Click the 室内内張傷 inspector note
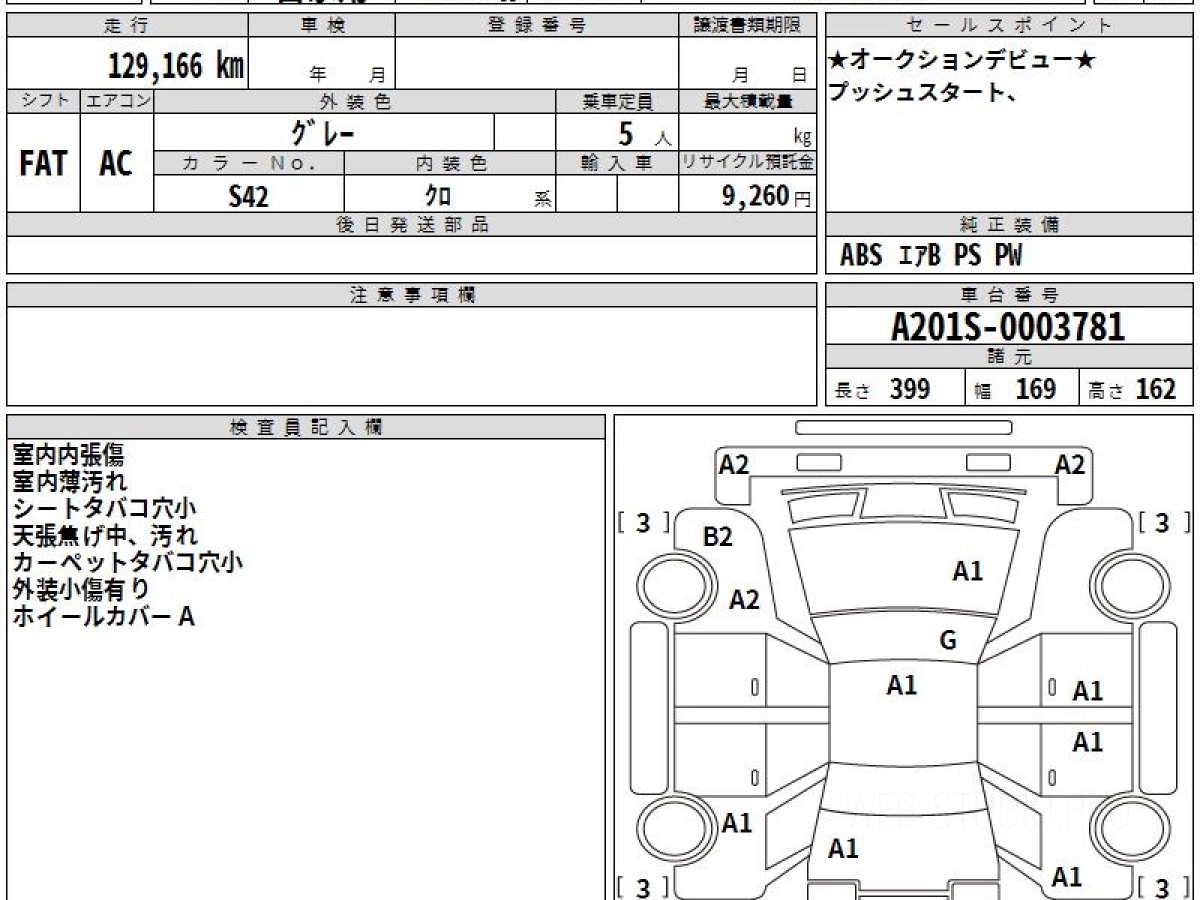The width and height of the screenshot is (1200, 900). 68,455
